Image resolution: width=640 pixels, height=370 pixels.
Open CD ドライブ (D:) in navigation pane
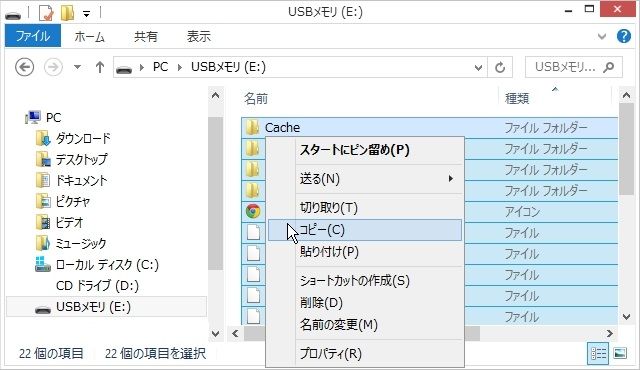97,286
